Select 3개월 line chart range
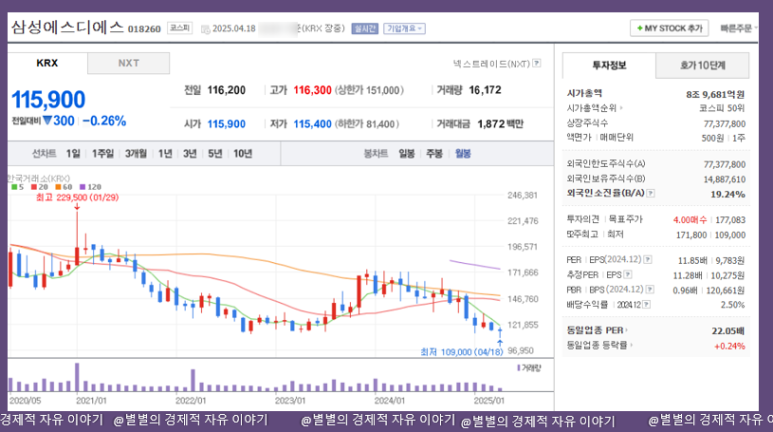Screen dimensions: 773x432 click(x=136, y=154)
